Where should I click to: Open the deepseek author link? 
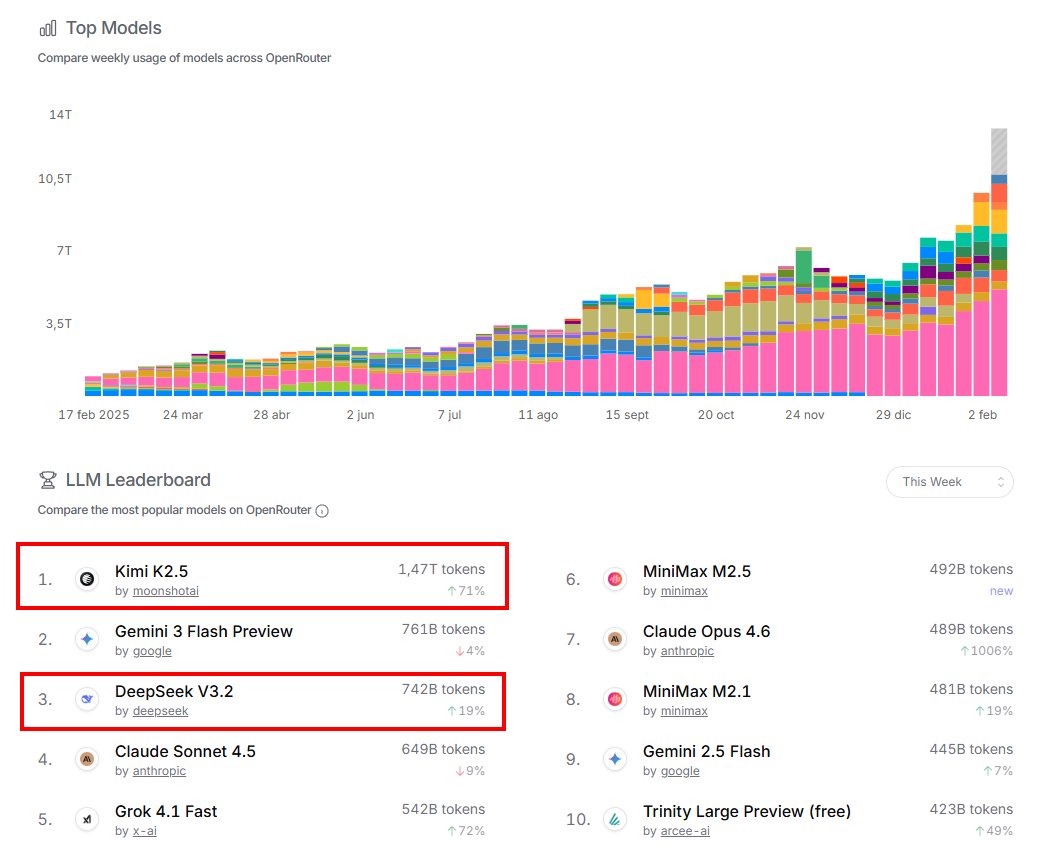[x=160, y=711]
